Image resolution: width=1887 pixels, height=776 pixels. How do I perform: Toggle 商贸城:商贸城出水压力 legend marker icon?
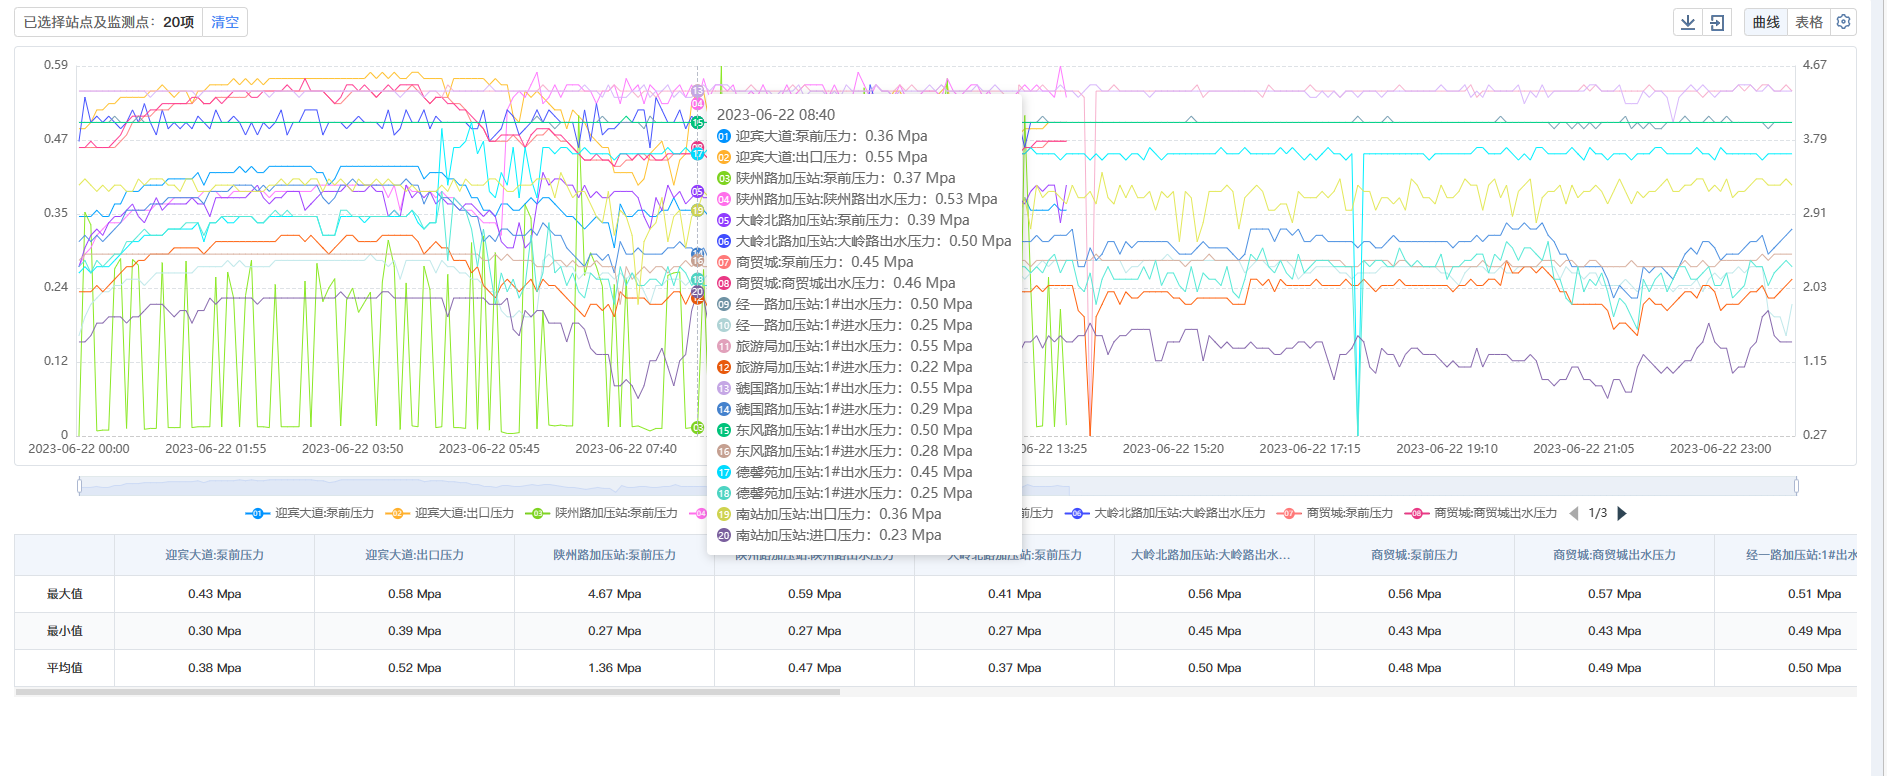(x=1416, y=513)
